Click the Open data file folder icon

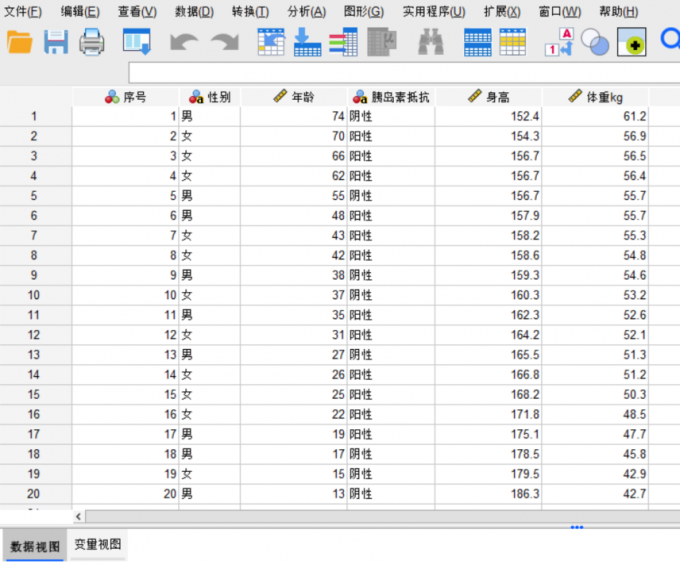coord(20,42)
